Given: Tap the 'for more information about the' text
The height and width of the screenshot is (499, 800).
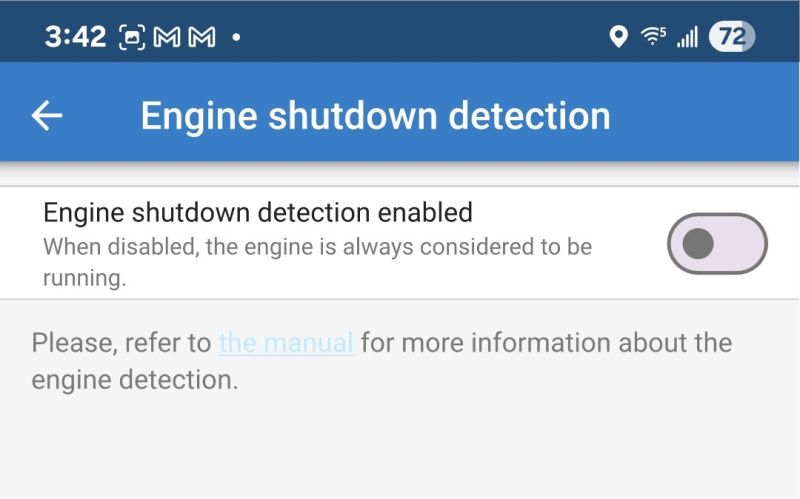Looking at the screenshot, I should pyautogui.click(x=546, y=342).
